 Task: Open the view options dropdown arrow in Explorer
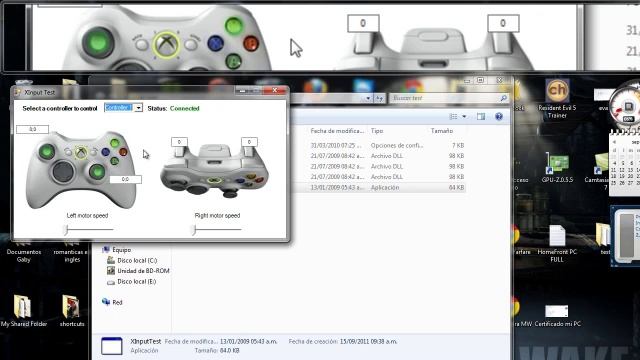[464, 117]
